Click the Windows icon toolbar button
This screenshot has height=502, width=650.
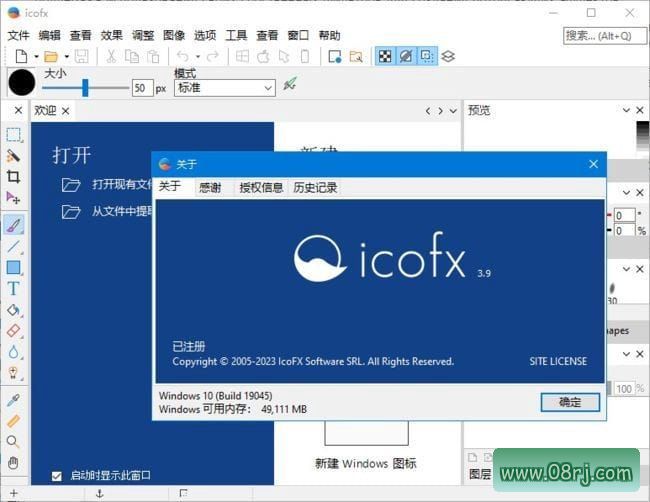tap(242, 56)
